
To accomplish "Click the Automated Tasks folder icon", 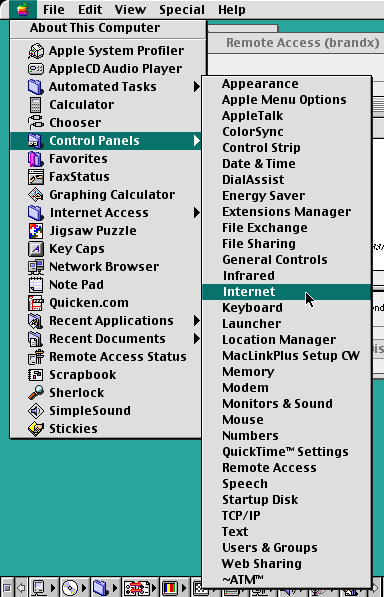I will (x=36, y=87).
